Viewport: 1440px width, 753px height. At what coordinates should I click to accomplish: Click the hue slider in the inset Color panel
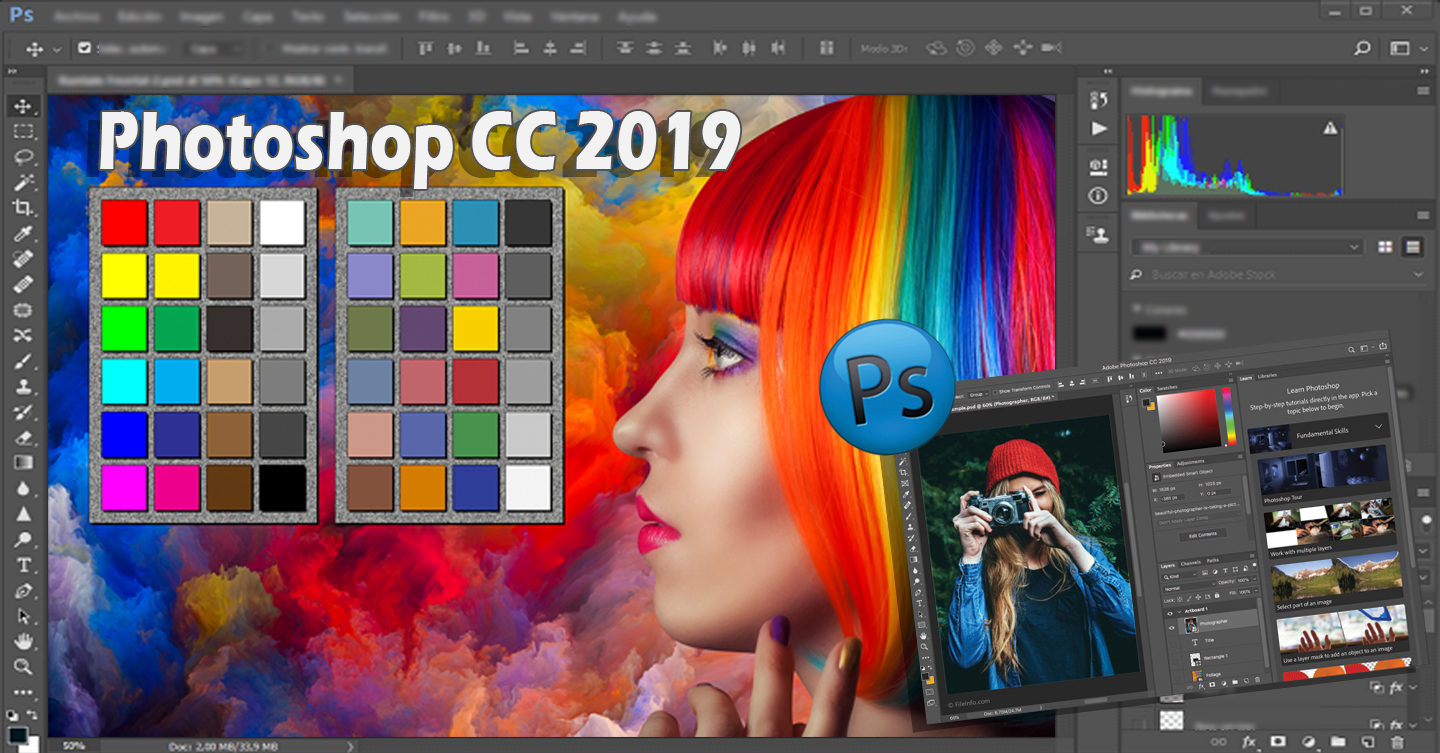(1227, 417)
